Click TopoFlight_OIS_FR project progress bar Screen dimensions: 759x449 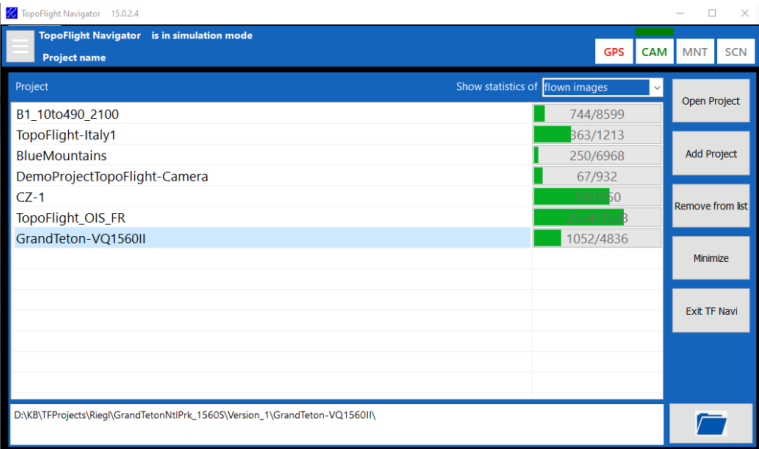tap(597, 218)
